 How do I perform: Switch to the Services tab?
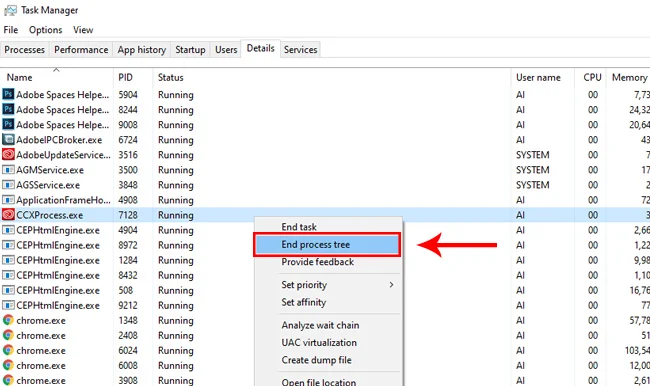coord(301,49)
